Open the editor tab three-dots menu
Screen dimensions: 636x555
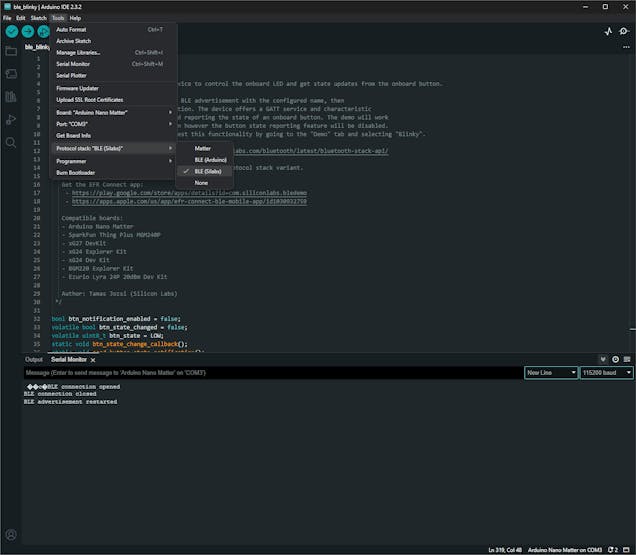click(626, 47)
